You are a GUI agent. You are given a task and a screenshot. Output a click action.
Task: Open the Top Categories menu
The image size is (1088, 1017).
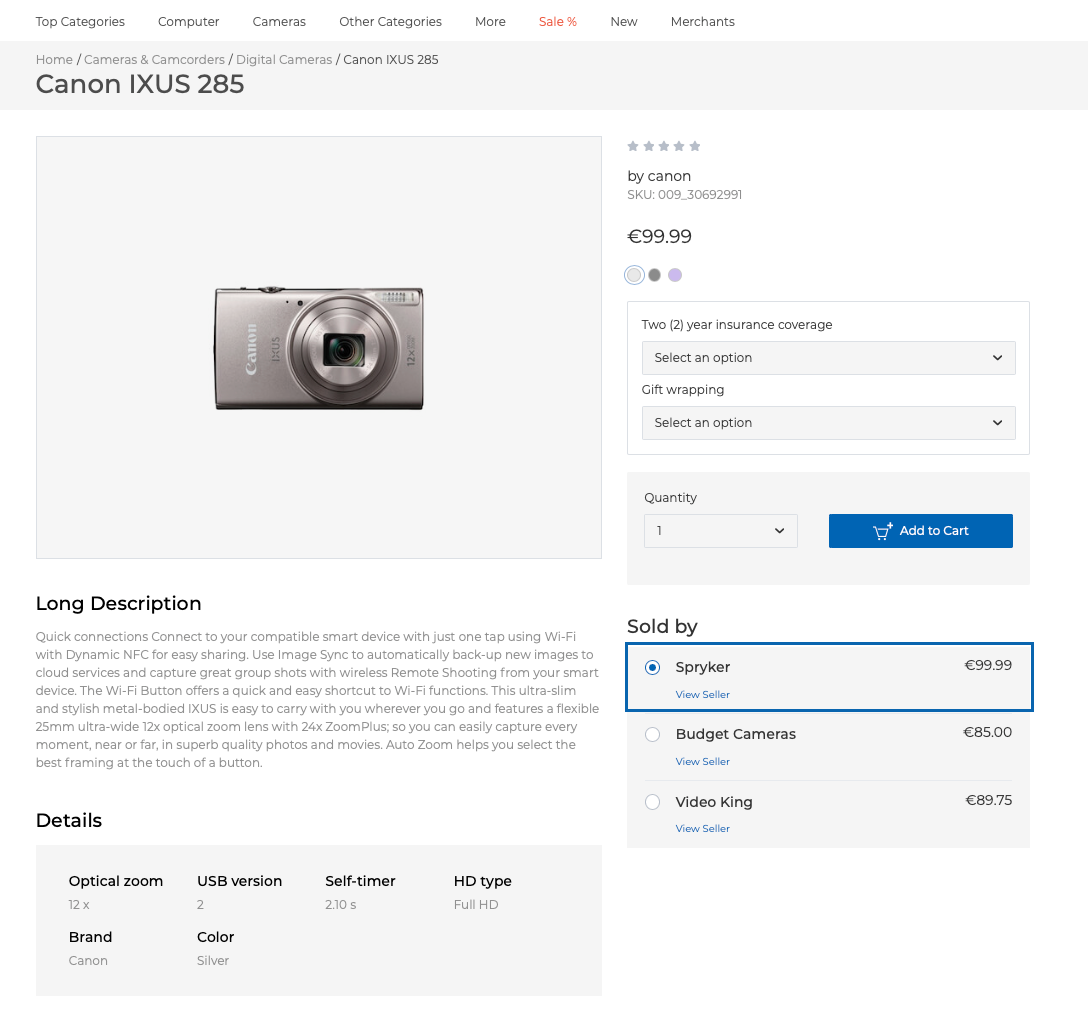click(x=80, y=22)
